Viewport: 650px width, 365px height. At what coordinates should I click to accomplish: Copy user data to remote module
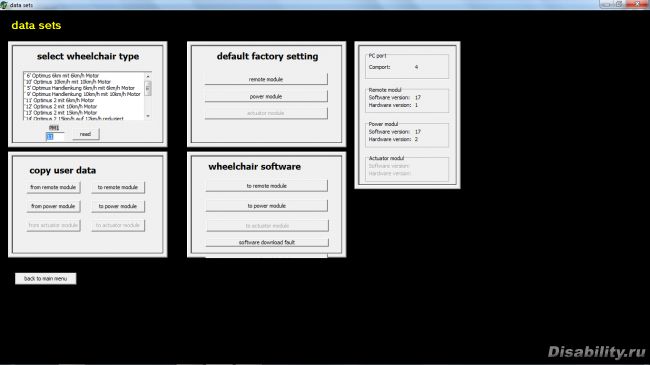pyautogui.click(x=118, y=187)
